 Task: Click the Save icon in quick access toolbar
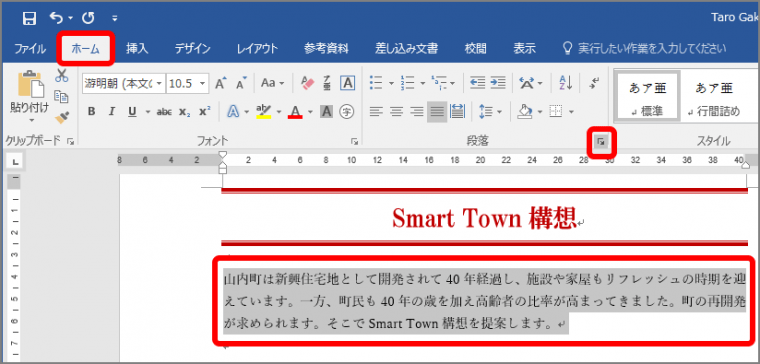tap(29, 18)
